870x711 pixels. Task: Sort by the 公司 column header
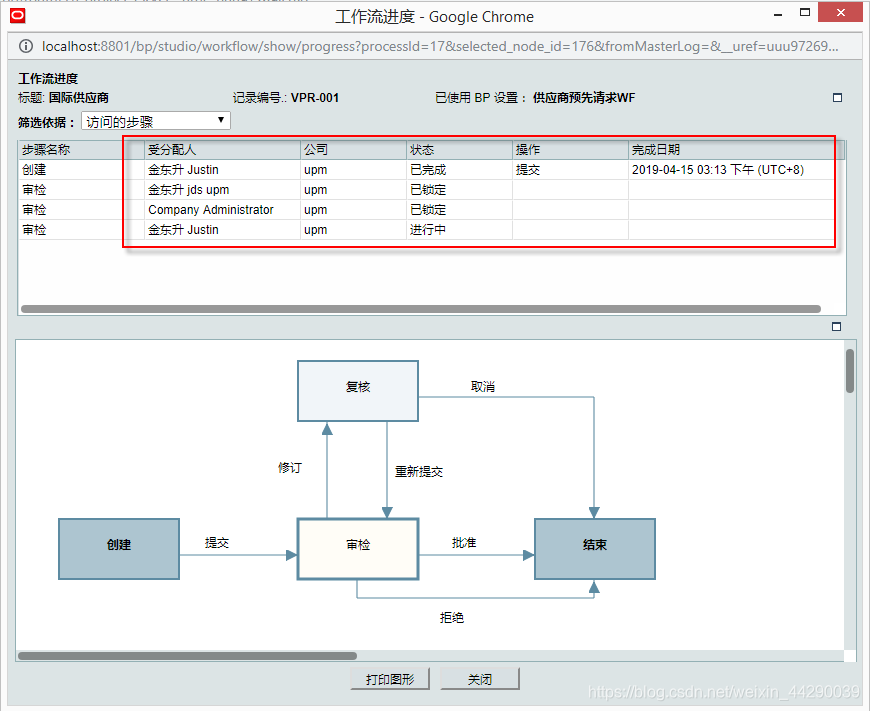(x=353, y=150)
